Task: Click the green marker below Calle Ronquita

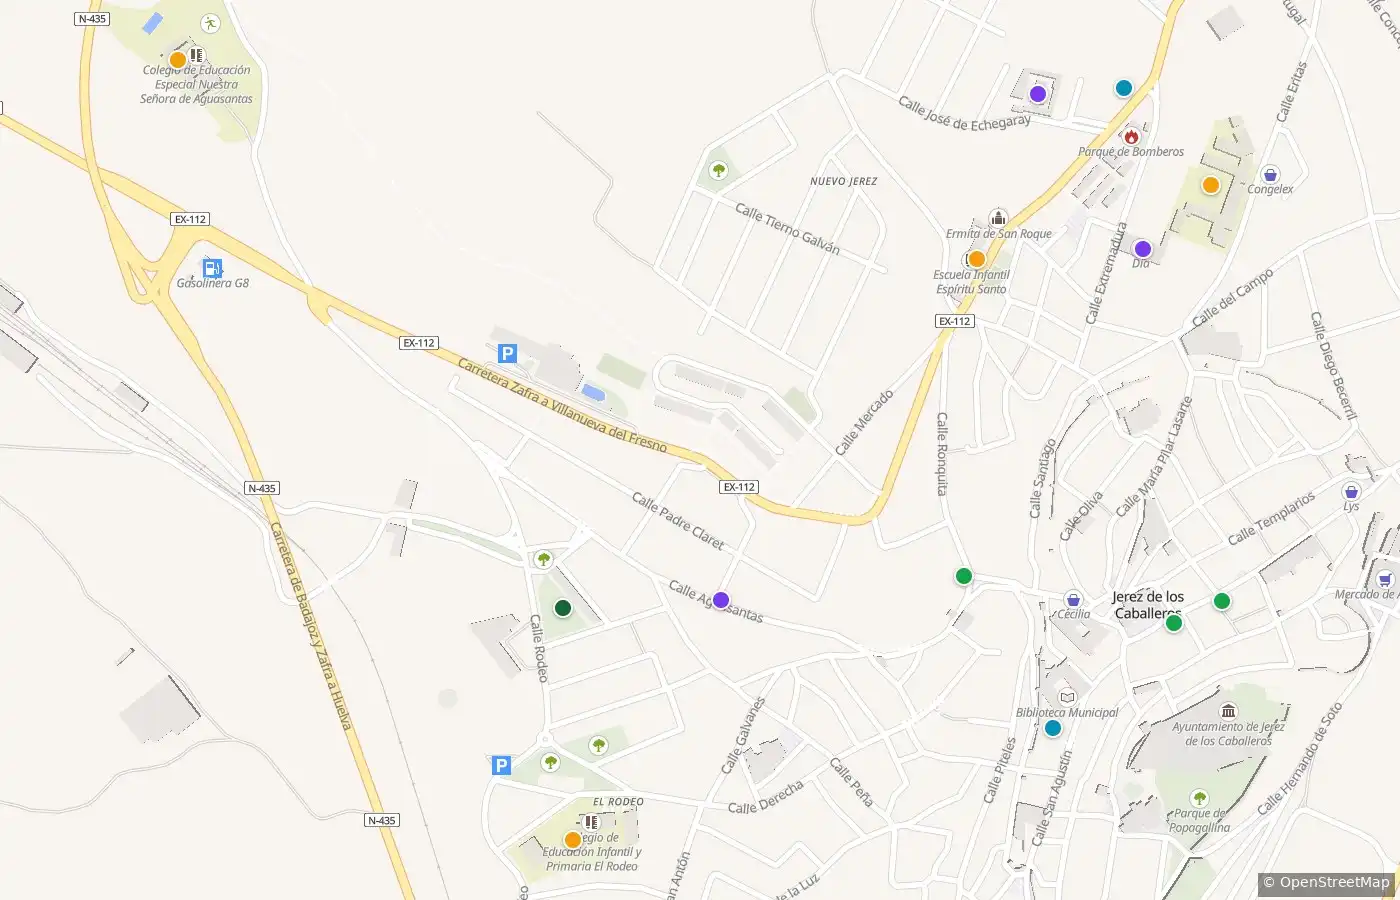Action: 964,576
